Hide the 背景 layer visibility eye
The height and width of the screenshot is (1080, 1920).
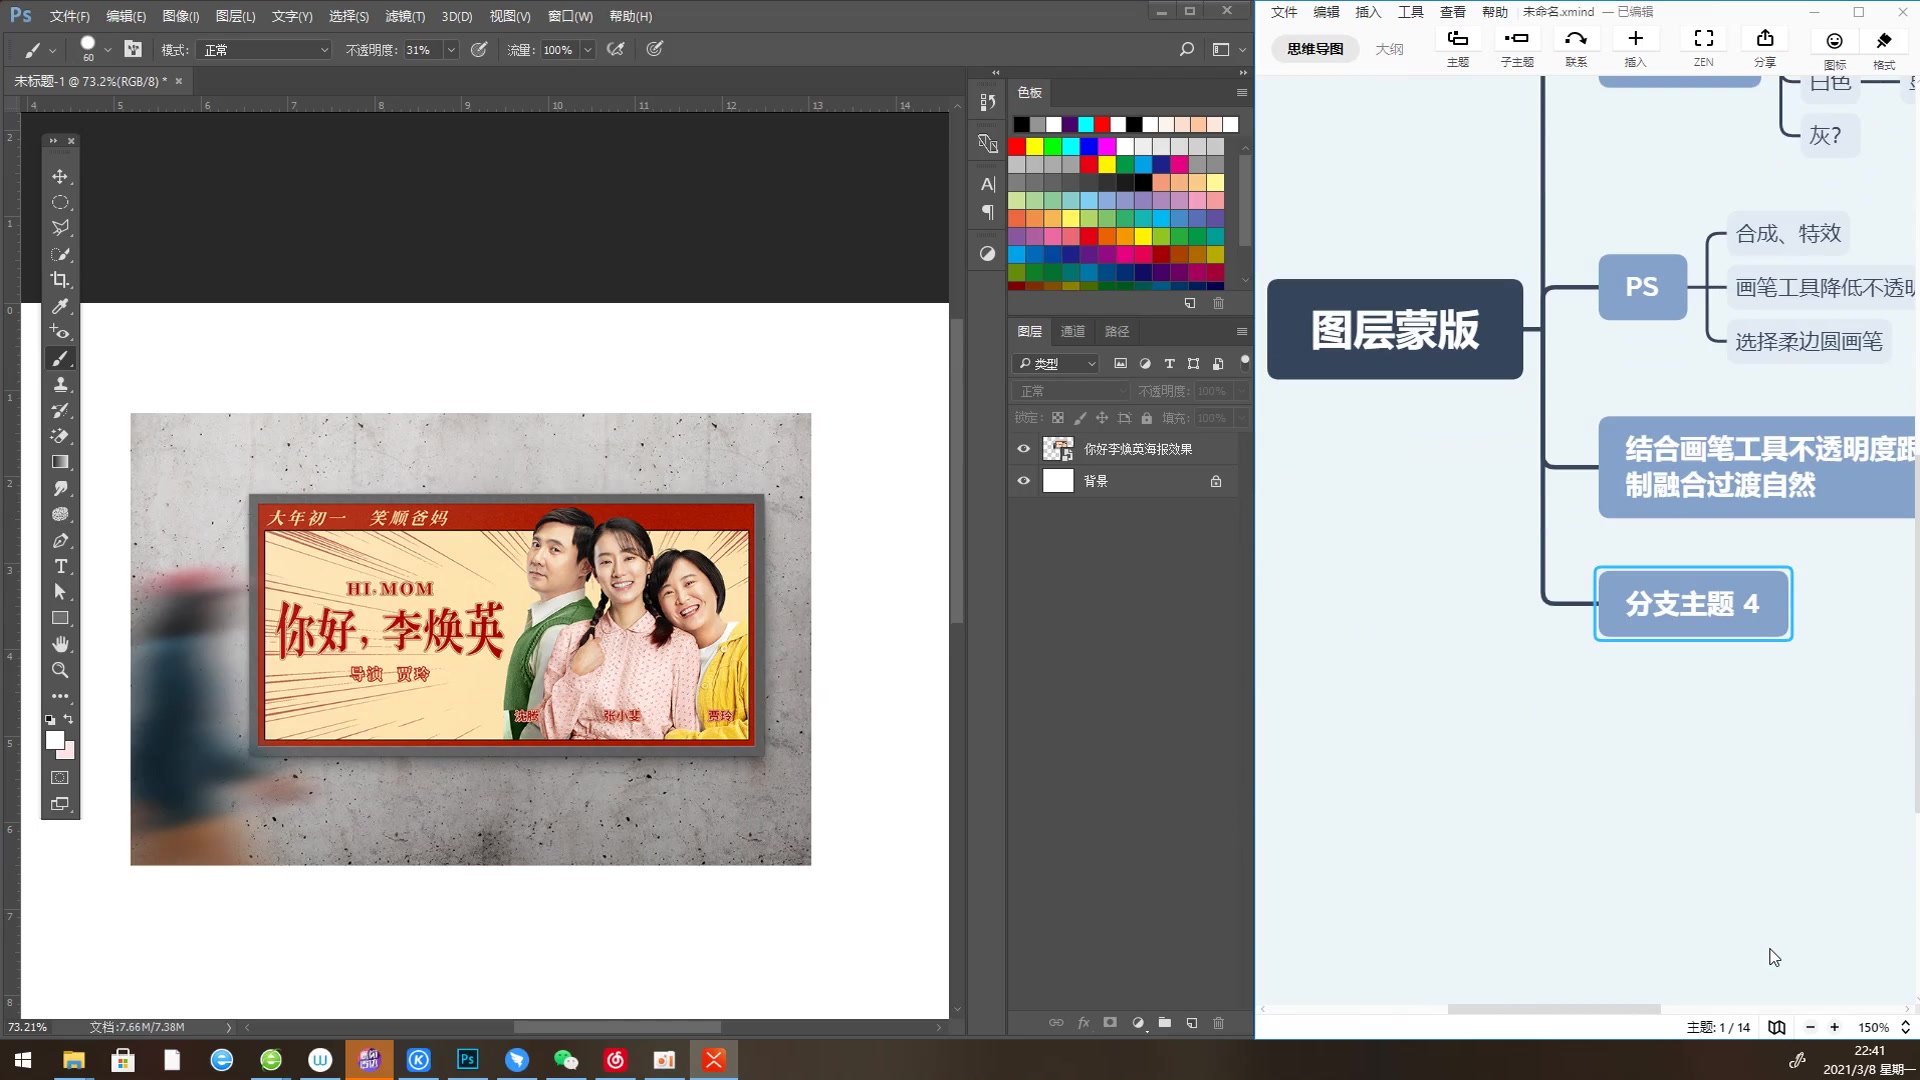click(x=1023, y=481)
